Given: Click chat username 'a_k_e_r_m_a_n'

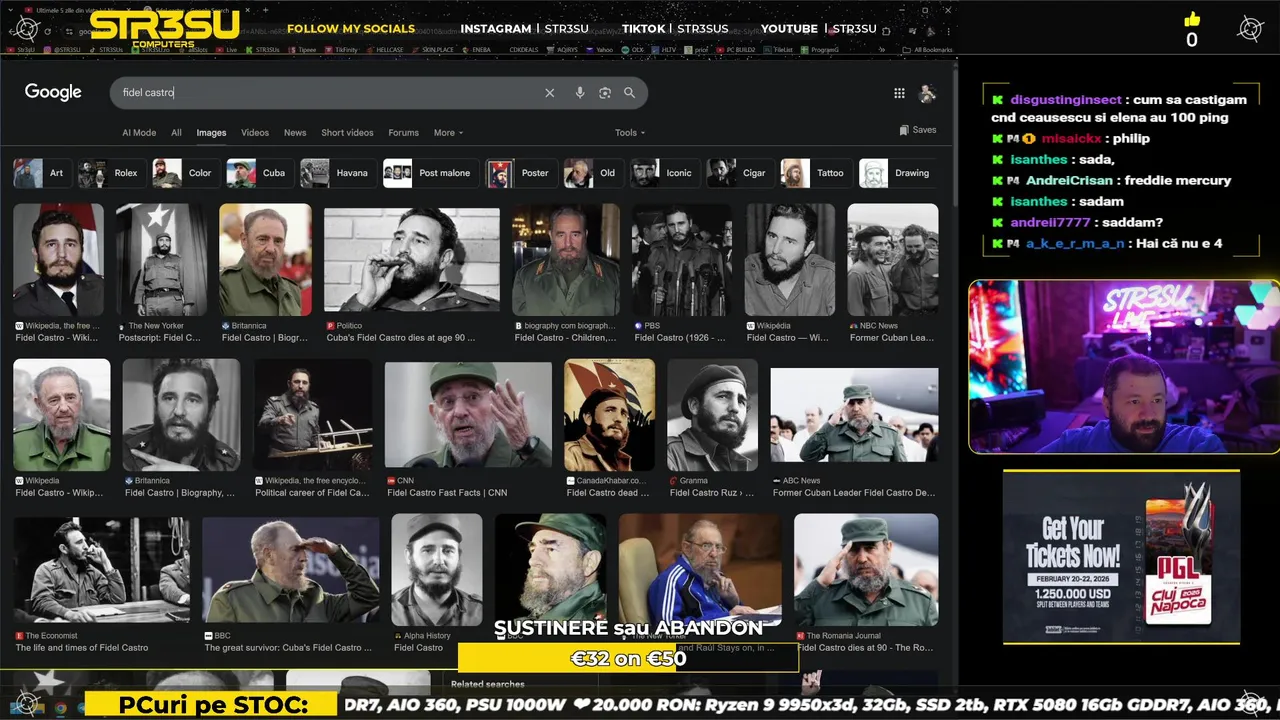Looking at the screenshot, I should coord(1075,244).
